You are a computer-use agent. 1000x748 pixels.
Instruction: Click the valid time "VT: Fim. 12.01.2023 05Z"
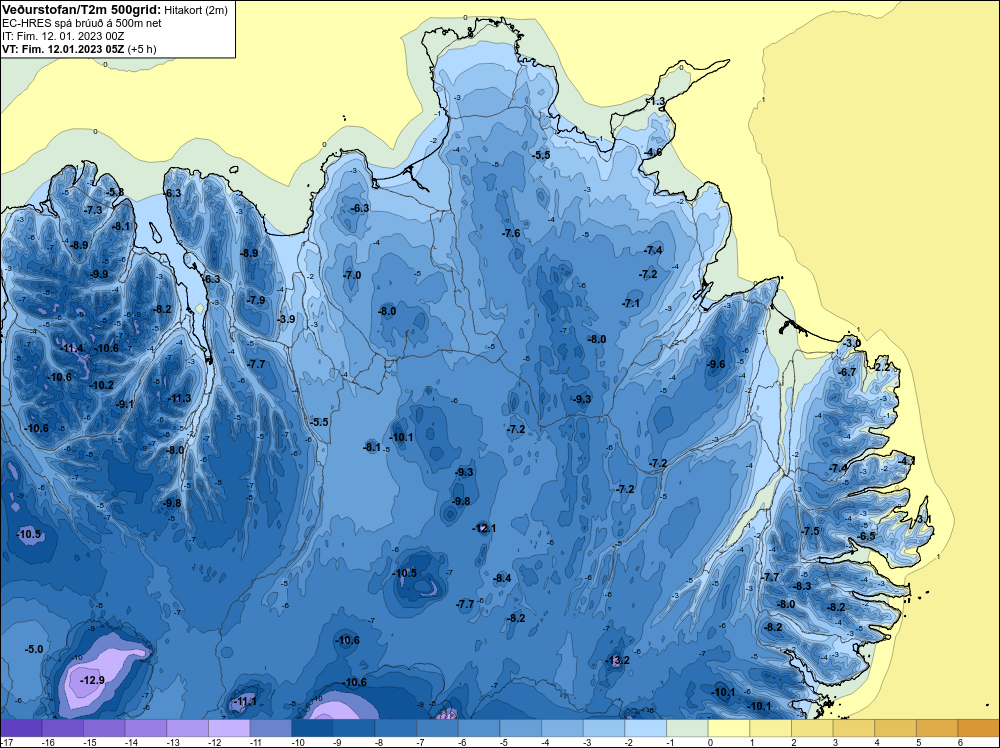point(64,48)
